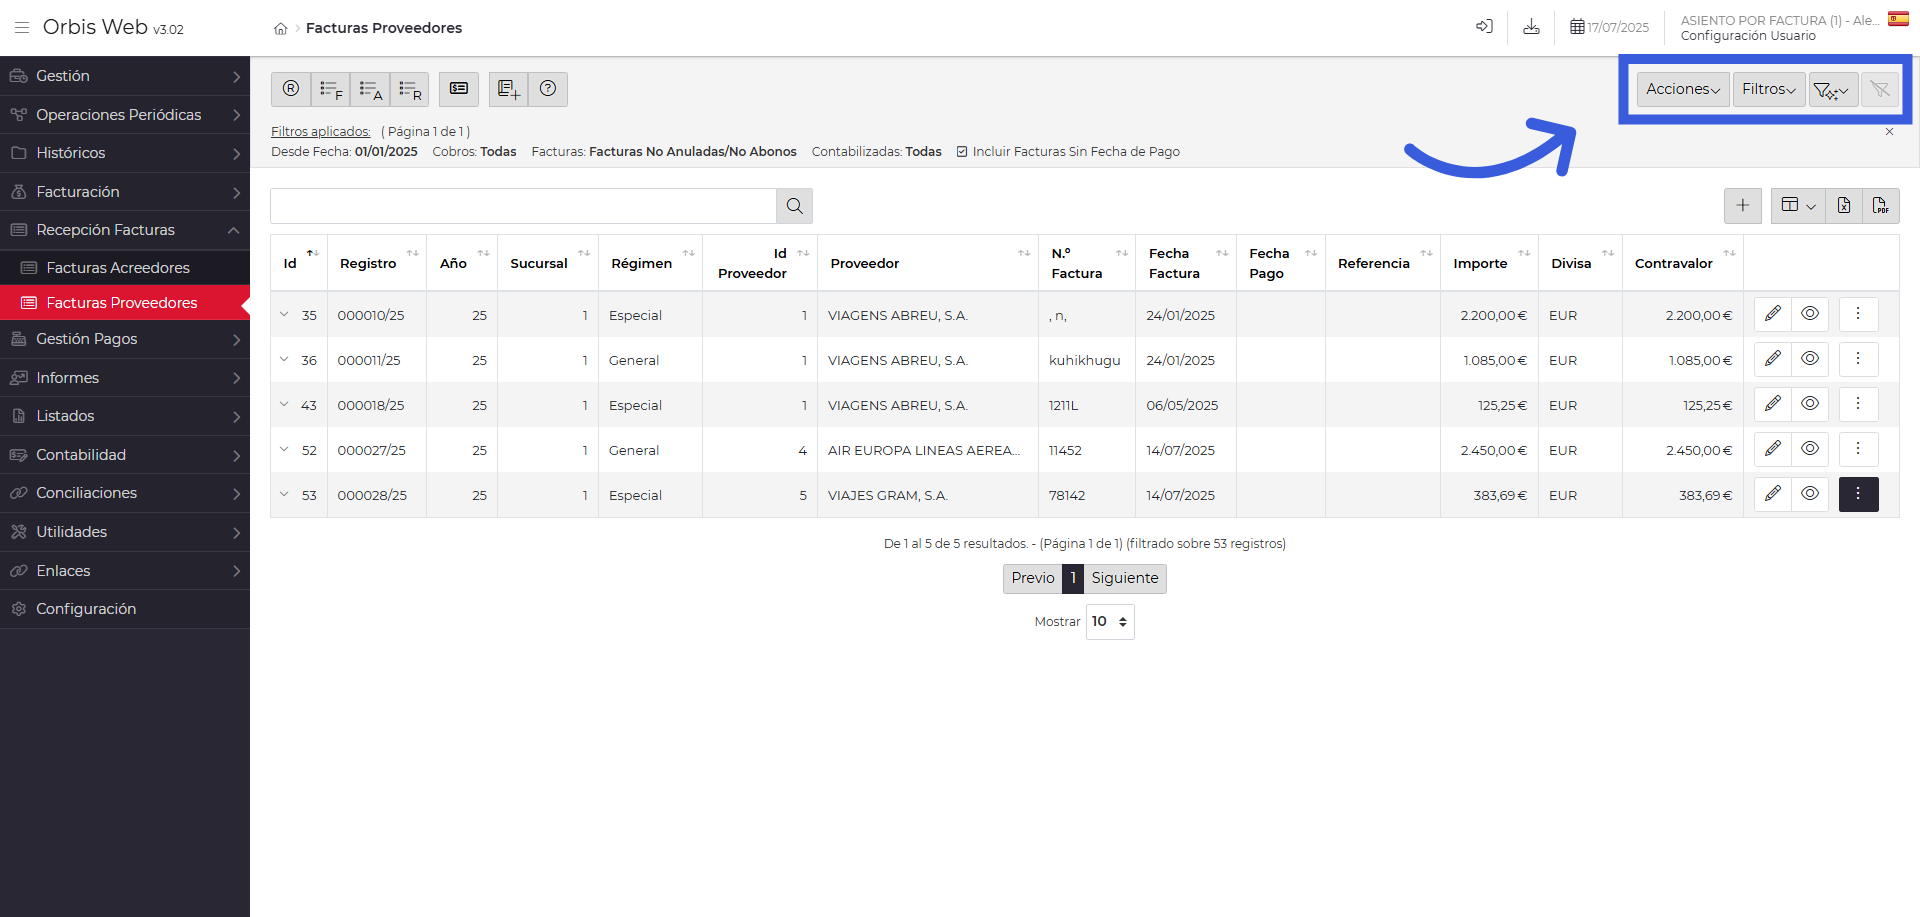1920x917 pixels.
Task: Export the table to PDF
Action: click(x=1880, y=206)
